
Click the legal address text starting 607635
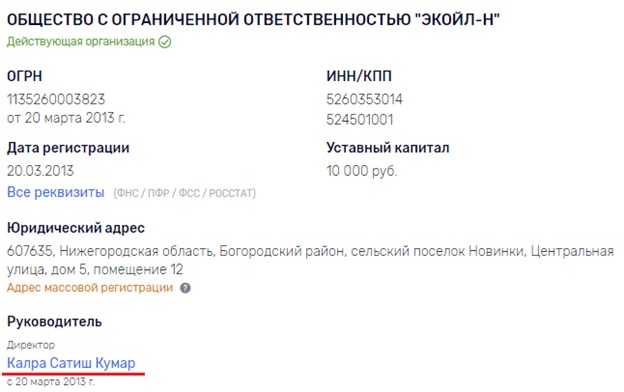pyautogui.click(x=310, y=260)
